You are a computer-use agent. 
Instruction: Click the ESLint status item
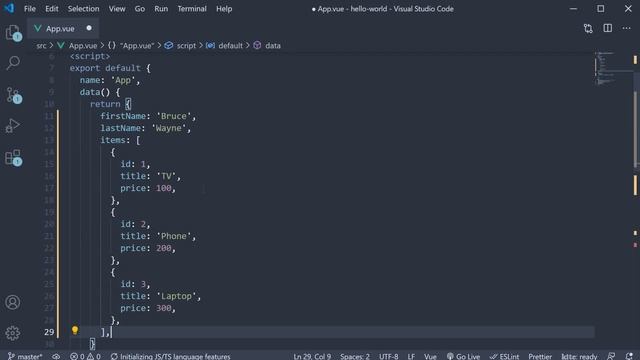pyautogui.click(x=504, y=356)
